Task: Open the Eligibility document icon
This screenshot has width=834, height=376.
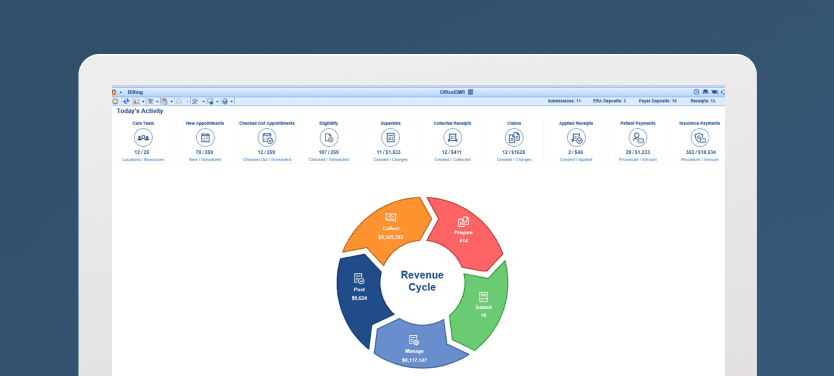Action: tap(329, 138)
